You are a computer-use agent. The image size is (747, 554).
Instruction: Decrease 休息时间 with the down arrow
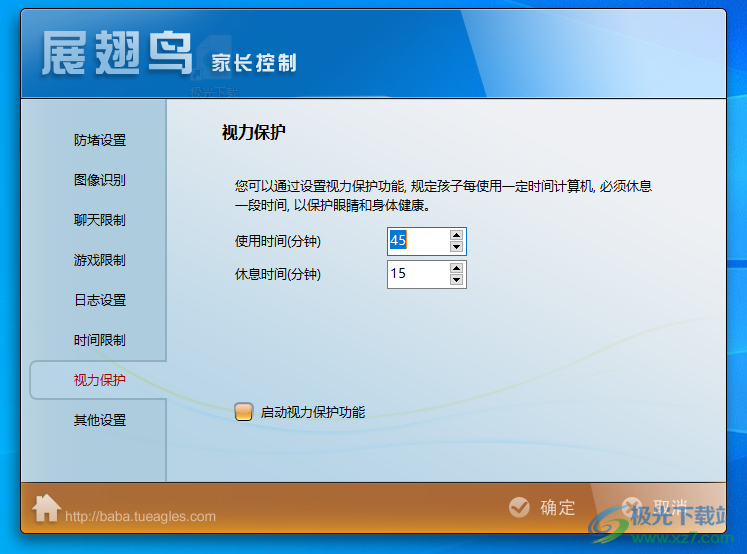pyautogui.click(x=456, y=280)
